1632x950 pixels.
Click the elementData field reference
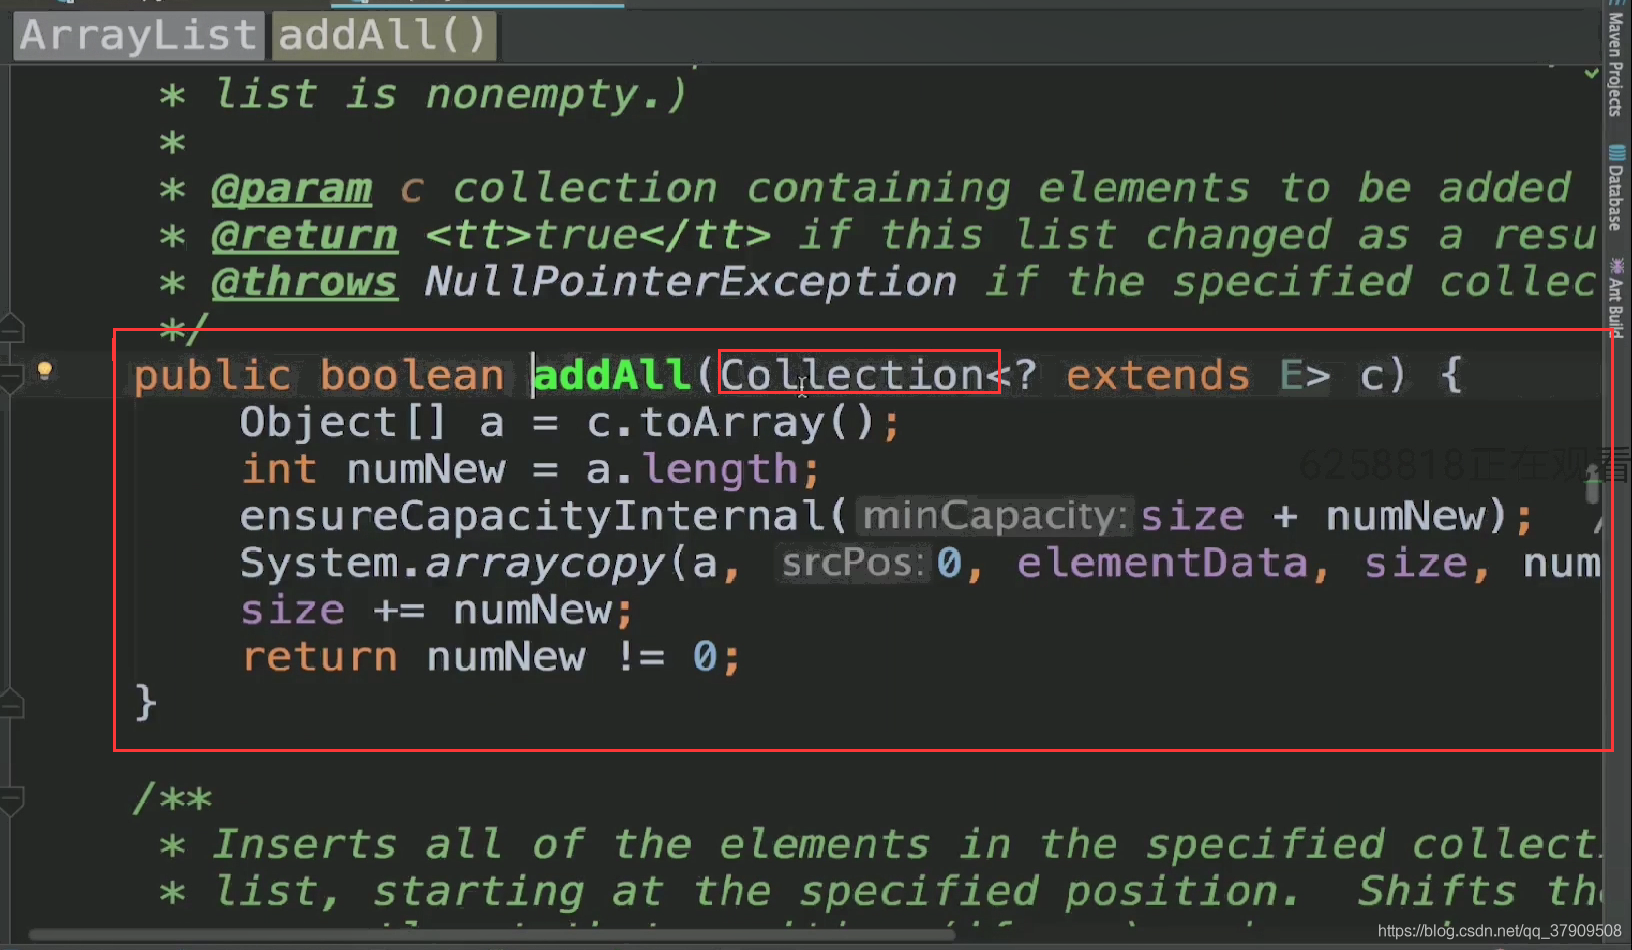click(1163, 563)
